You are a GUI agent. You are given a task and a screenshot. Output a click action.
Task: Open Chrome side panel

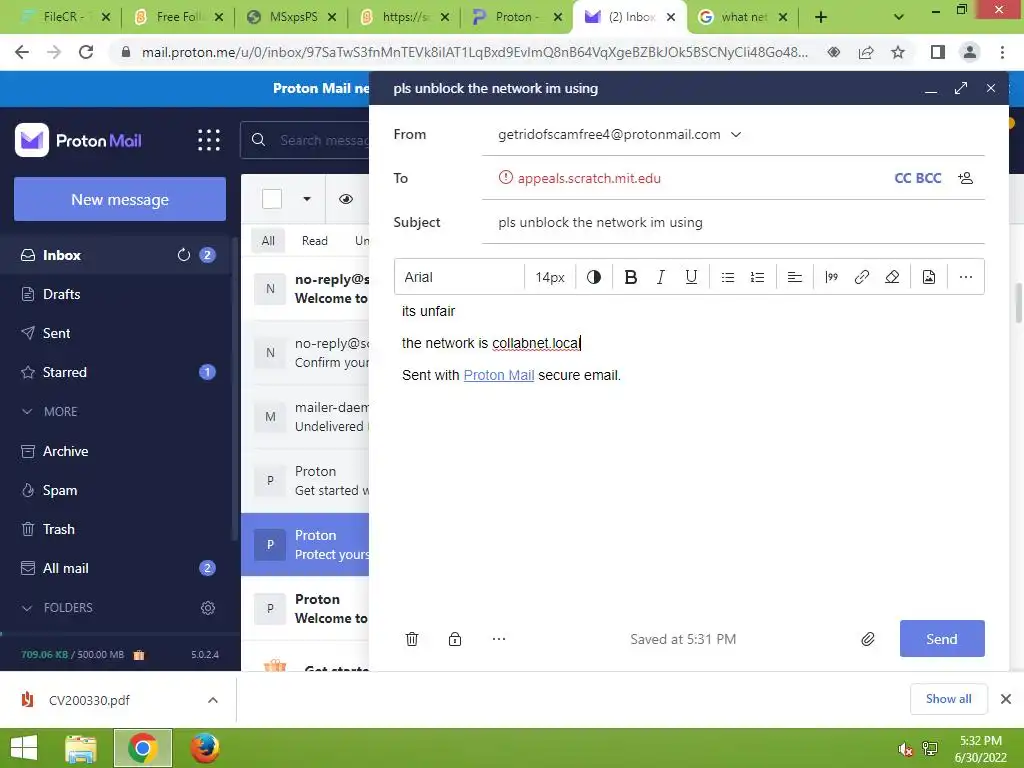pos(938,52)
